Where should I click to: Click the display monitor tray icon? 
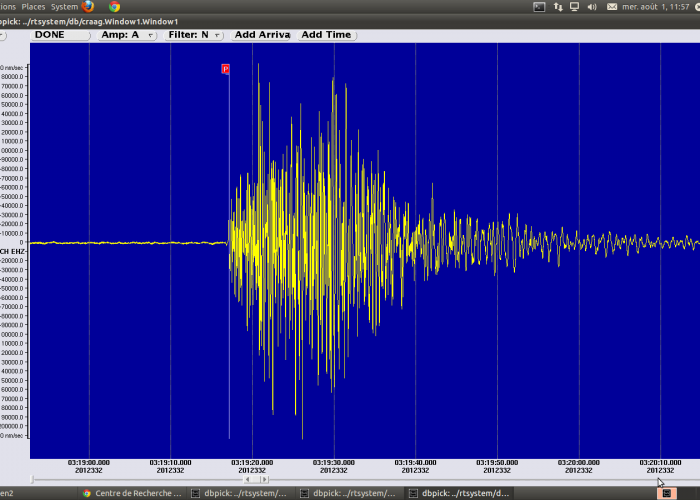point(575,7)
